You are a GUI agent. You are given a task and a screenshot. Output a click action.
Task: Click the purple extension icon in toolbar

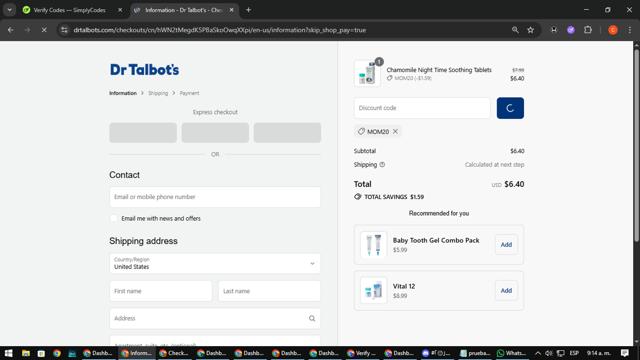click(x=571, y=30)
